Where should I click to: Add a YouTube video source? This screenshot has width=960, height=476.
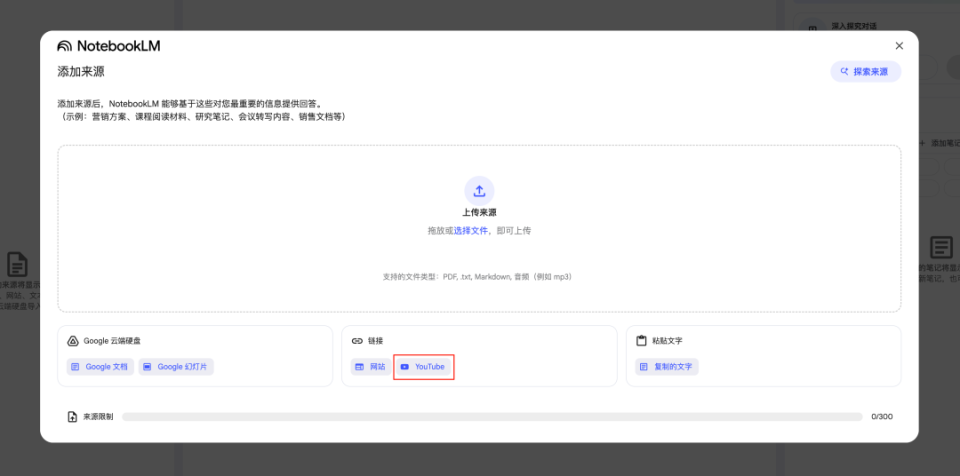coord(423,367)
